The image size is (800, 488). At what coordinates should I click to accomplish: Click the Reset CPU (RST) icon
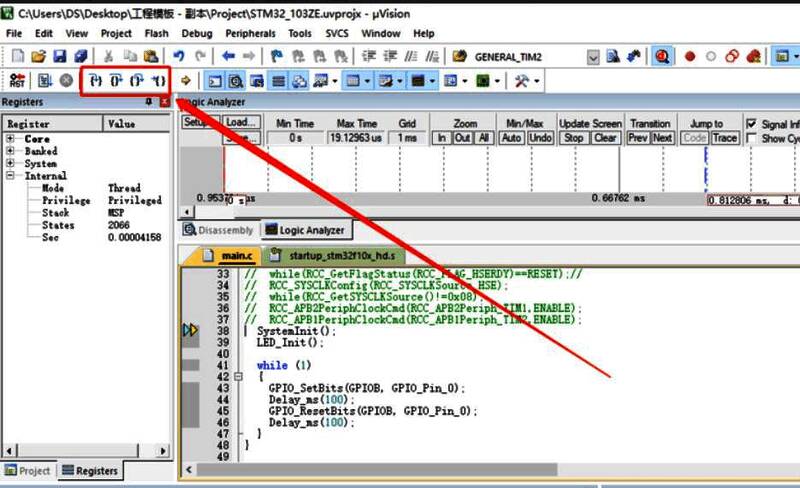tap(17, 80)
